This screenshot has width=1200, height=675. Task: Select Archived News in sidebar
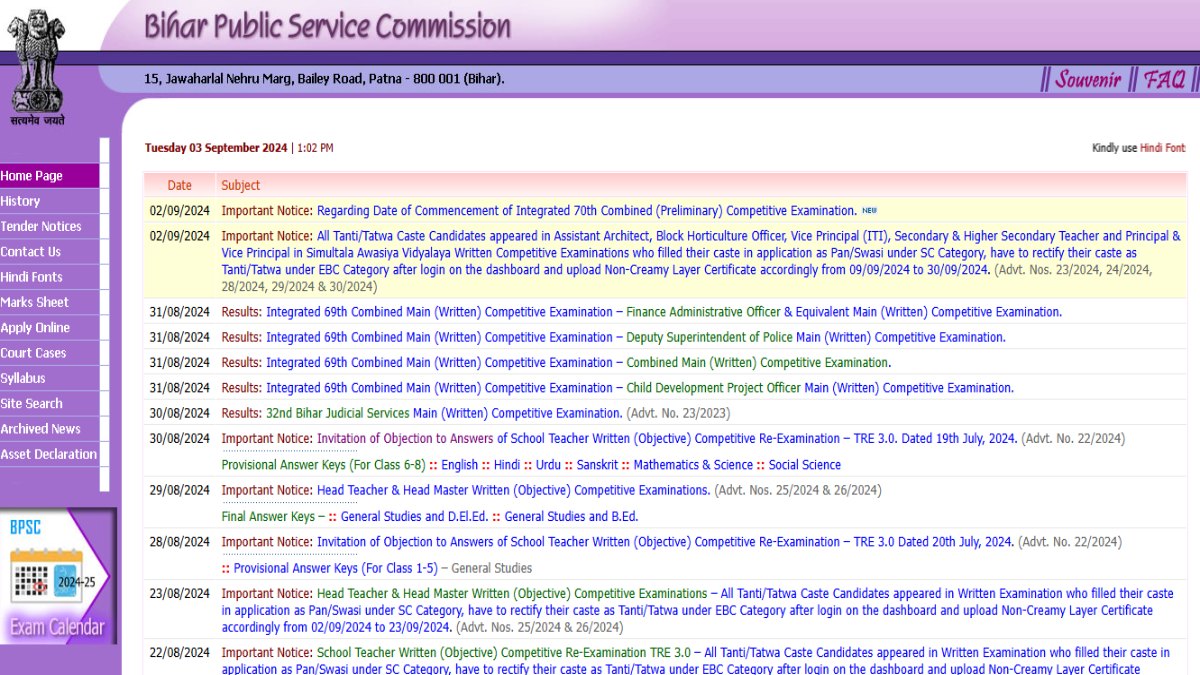[41, 429]
